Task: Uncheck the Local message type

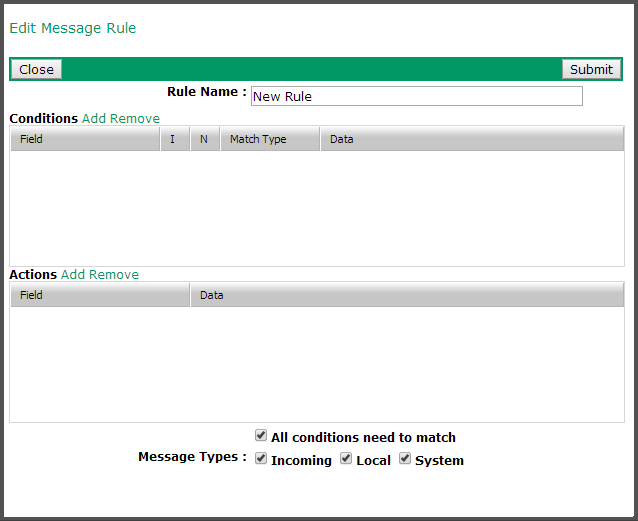Action: pyautogui.click(x=346, y=458)
